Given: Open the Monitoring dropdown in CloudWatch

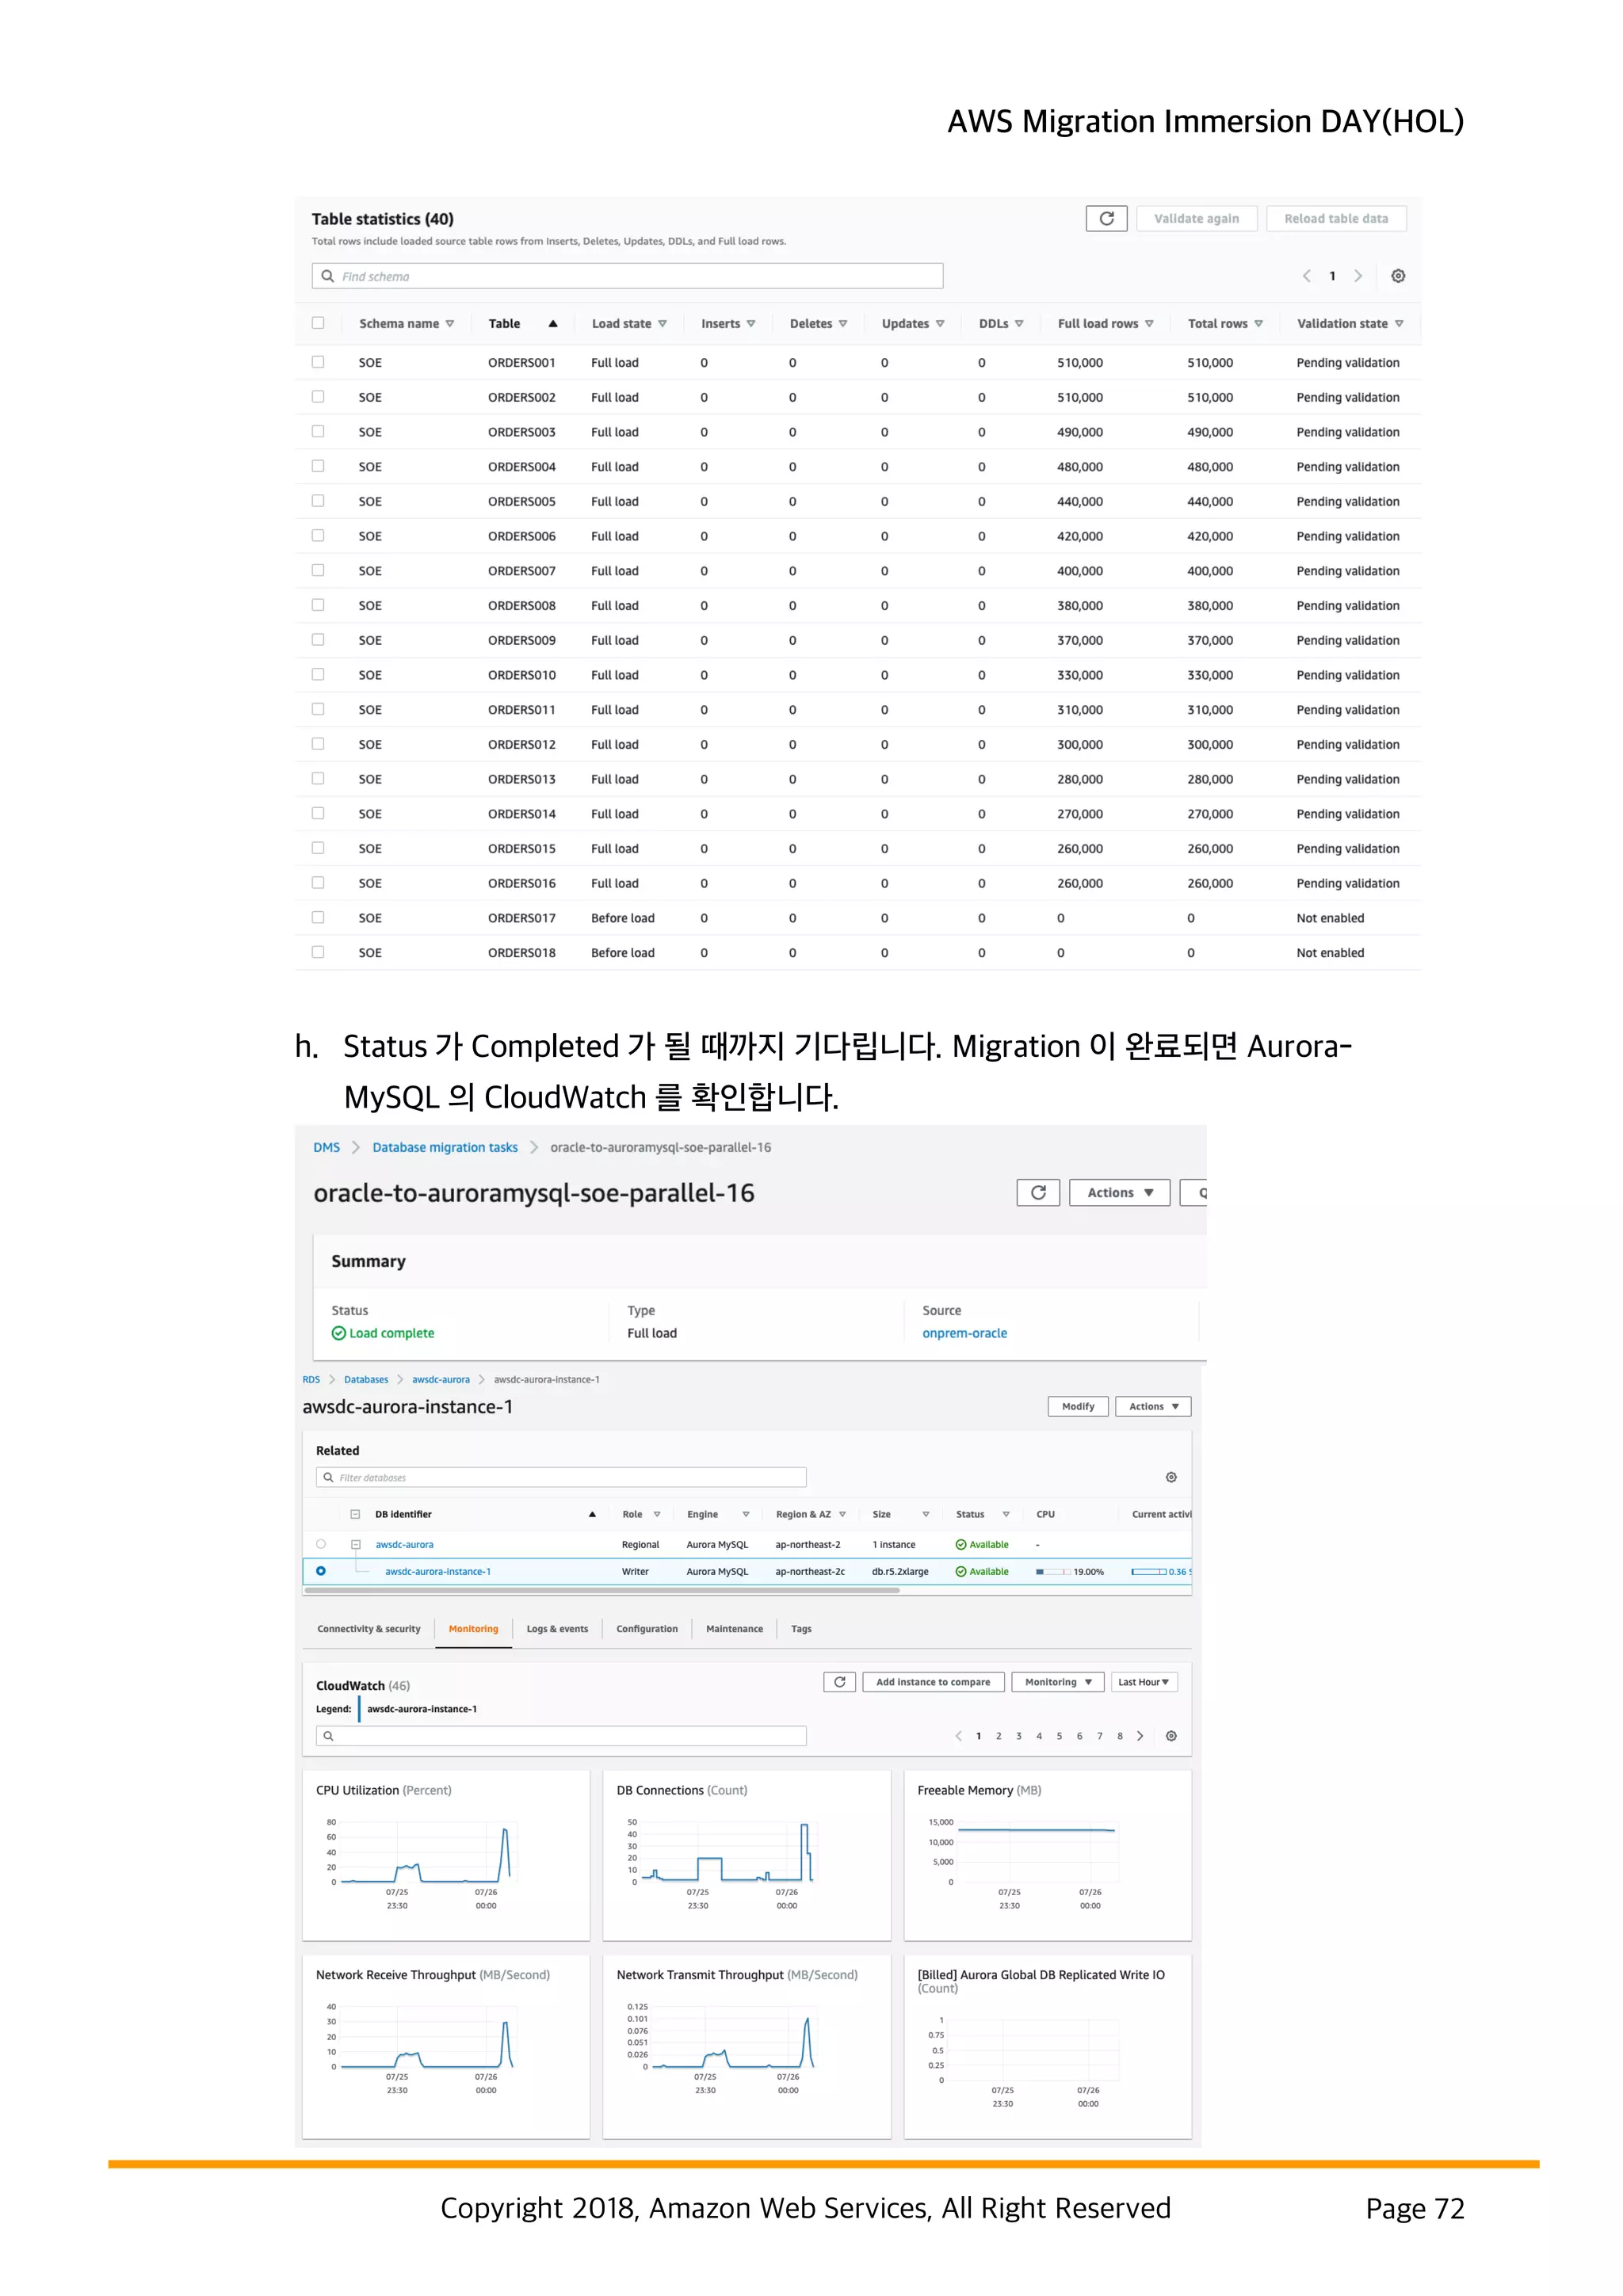Looking at the screenshot, I should [x=1058, y=1683].
